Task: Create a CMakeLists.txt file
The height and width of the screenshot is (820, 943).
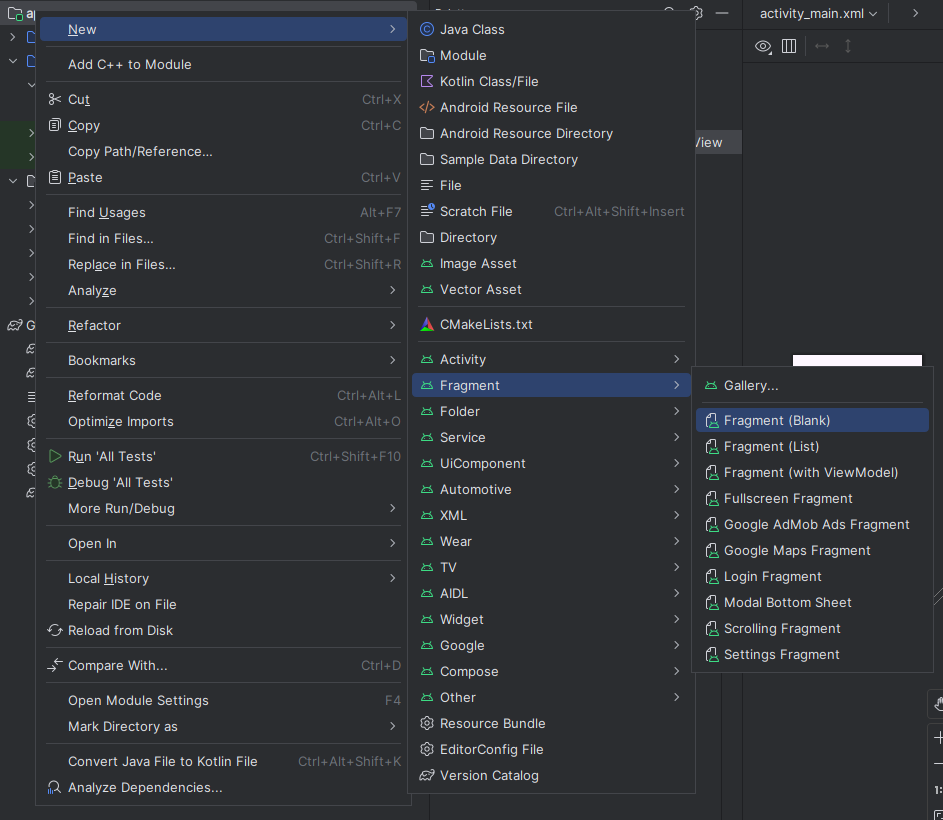Action: [x=550, y=324]
